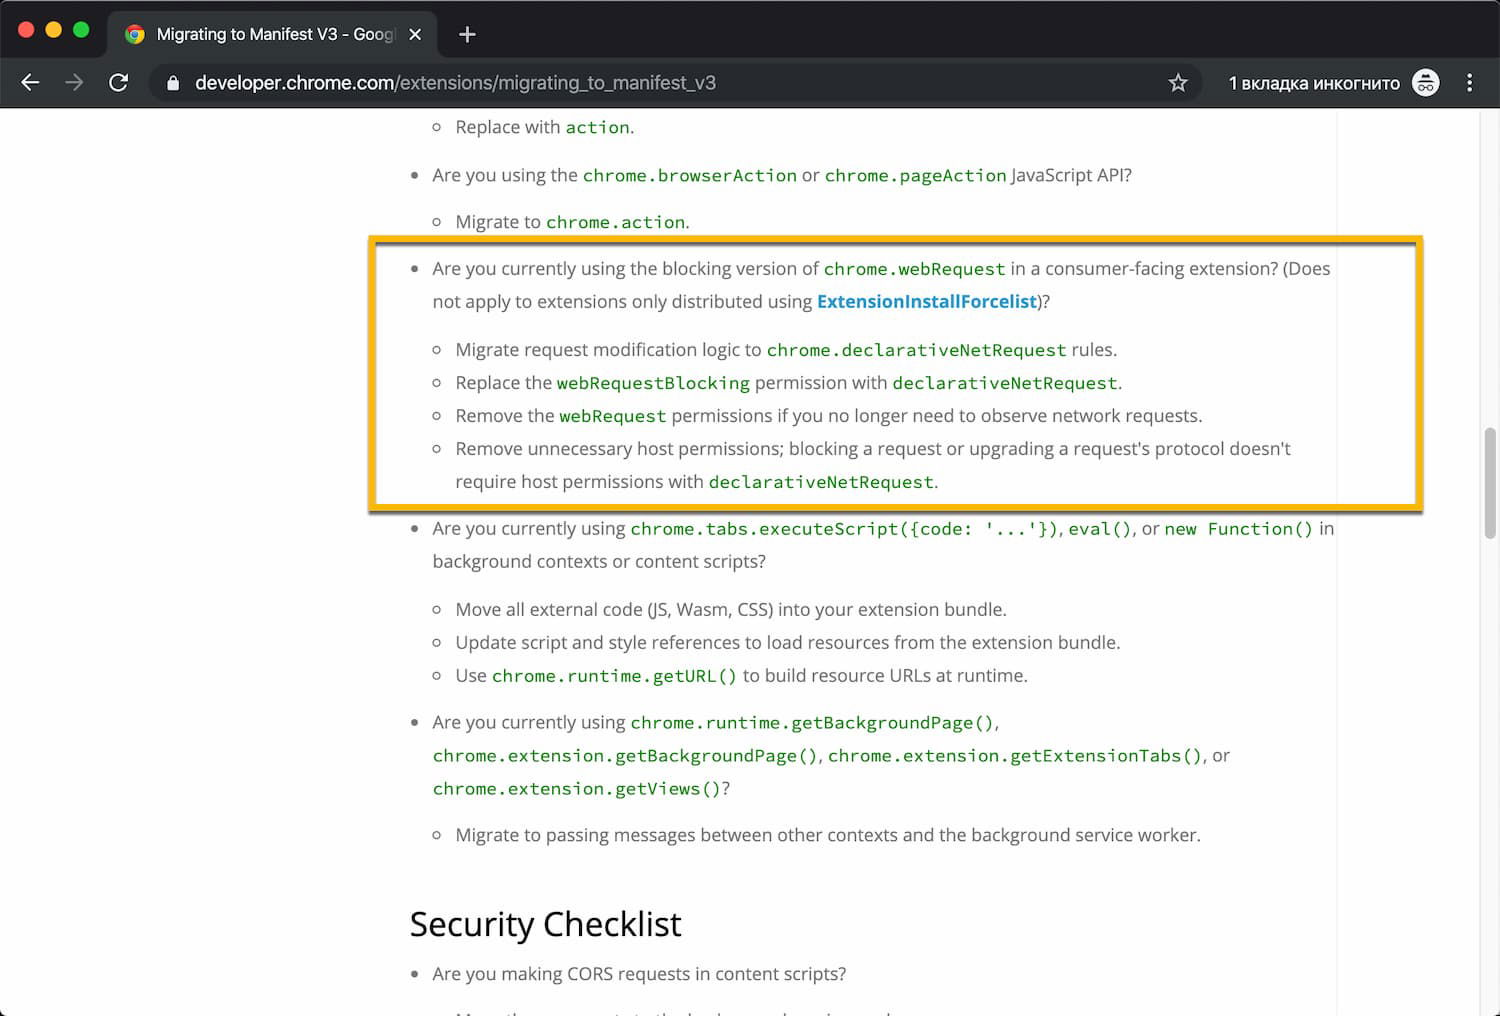Click the chrome.runtime.getURL() code text
Screen dimensions: 1500x1016
(x=614, y=676)
